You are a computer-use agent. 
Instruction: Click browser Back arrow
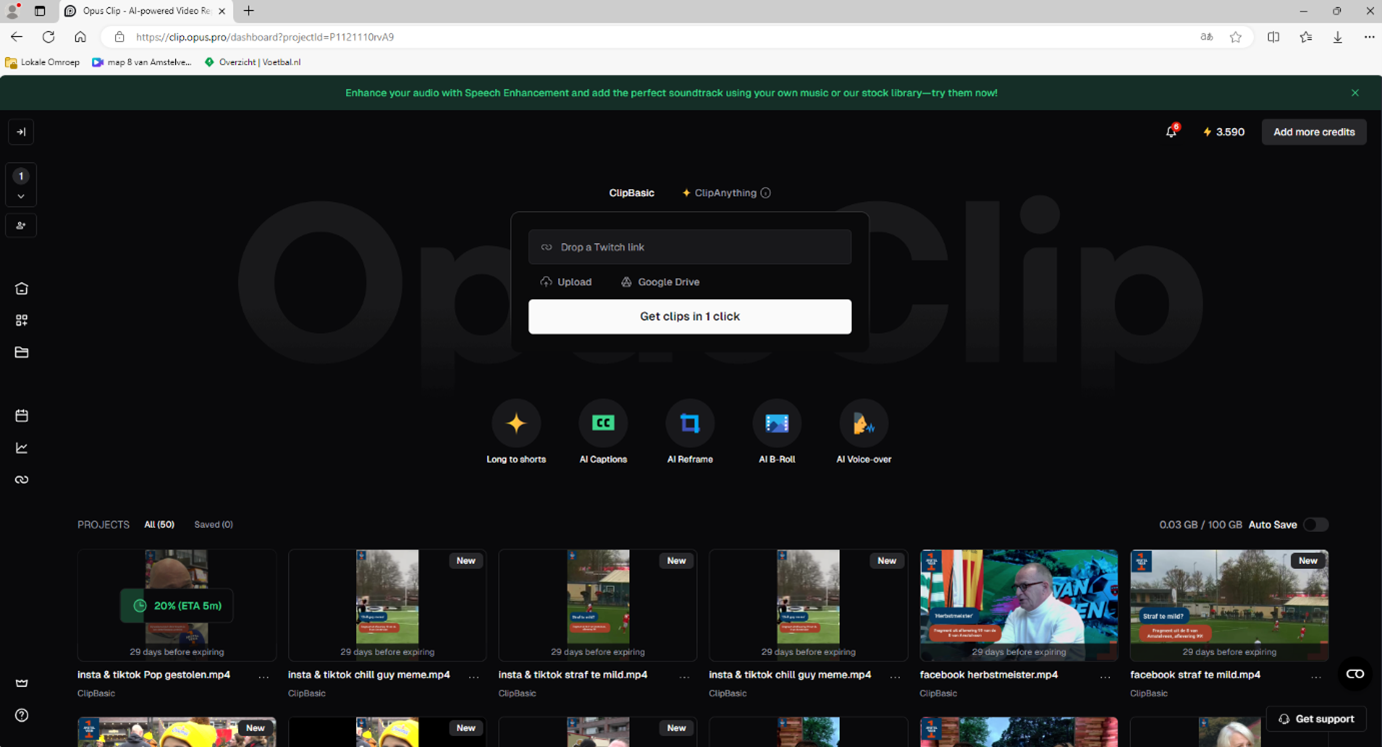(17, 37)
